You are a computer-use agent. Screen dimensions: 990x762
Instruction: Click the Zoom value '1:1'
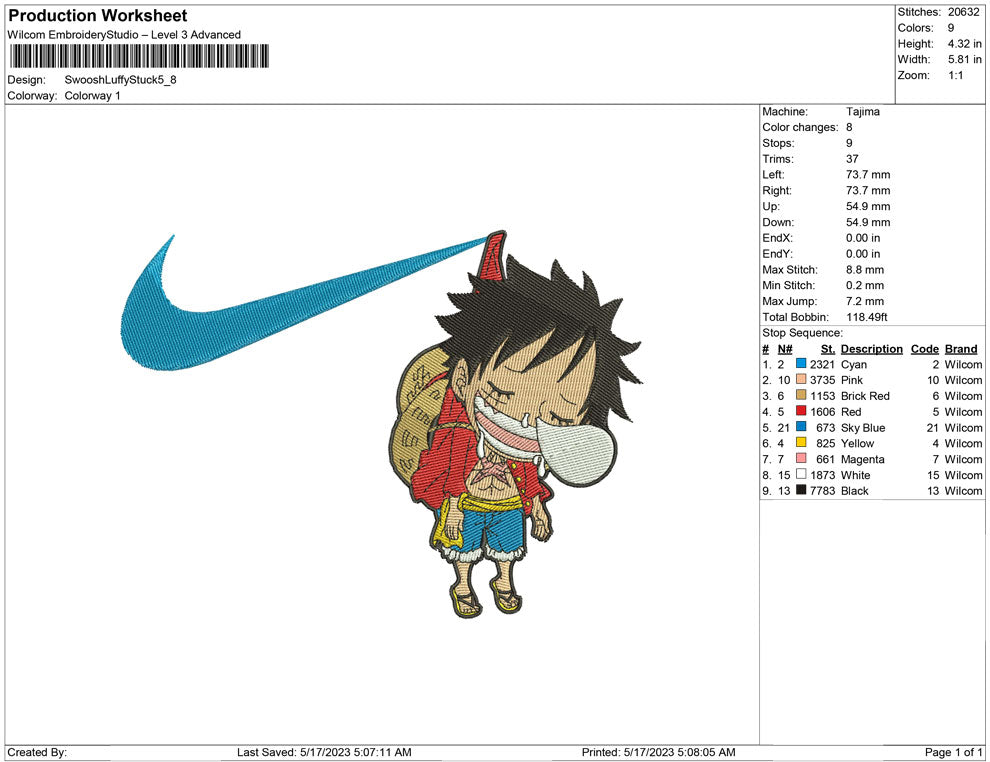[x=955, y=75]
